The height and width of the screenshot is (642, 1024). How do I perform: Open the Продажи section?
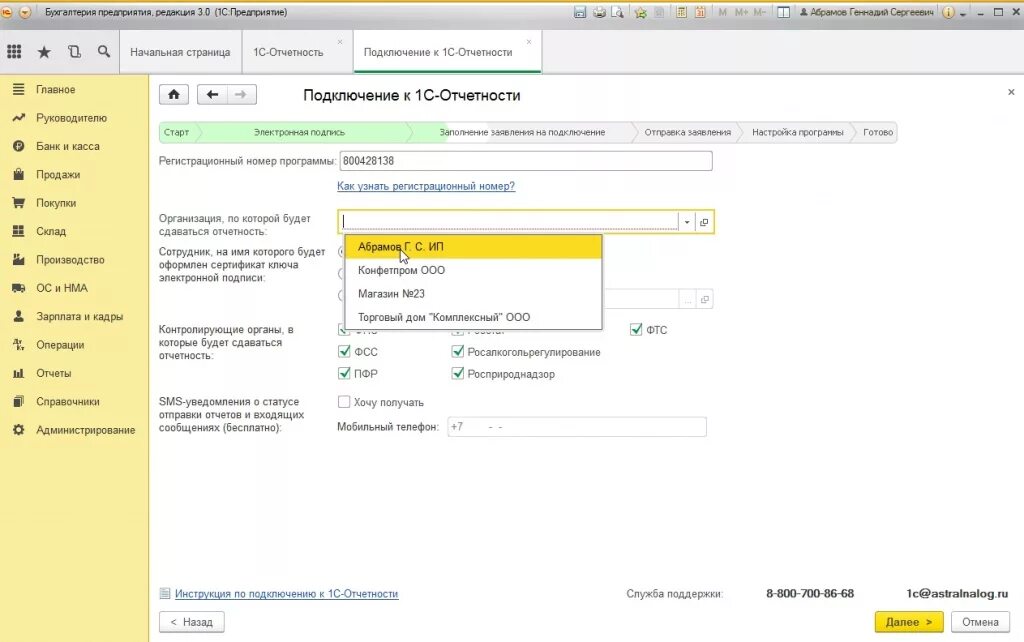[x=58, y=174]
